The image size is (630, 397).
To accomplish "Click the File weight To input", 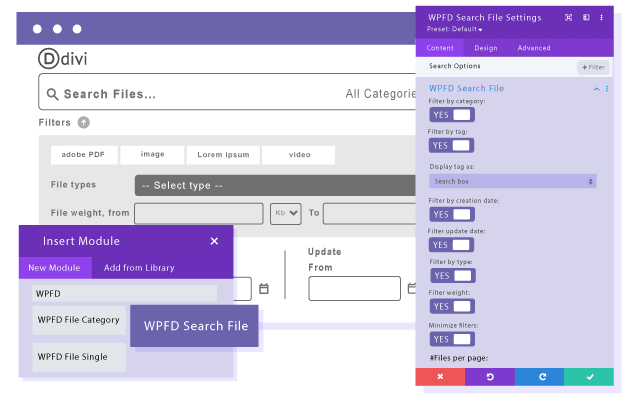I will (369, 213).
